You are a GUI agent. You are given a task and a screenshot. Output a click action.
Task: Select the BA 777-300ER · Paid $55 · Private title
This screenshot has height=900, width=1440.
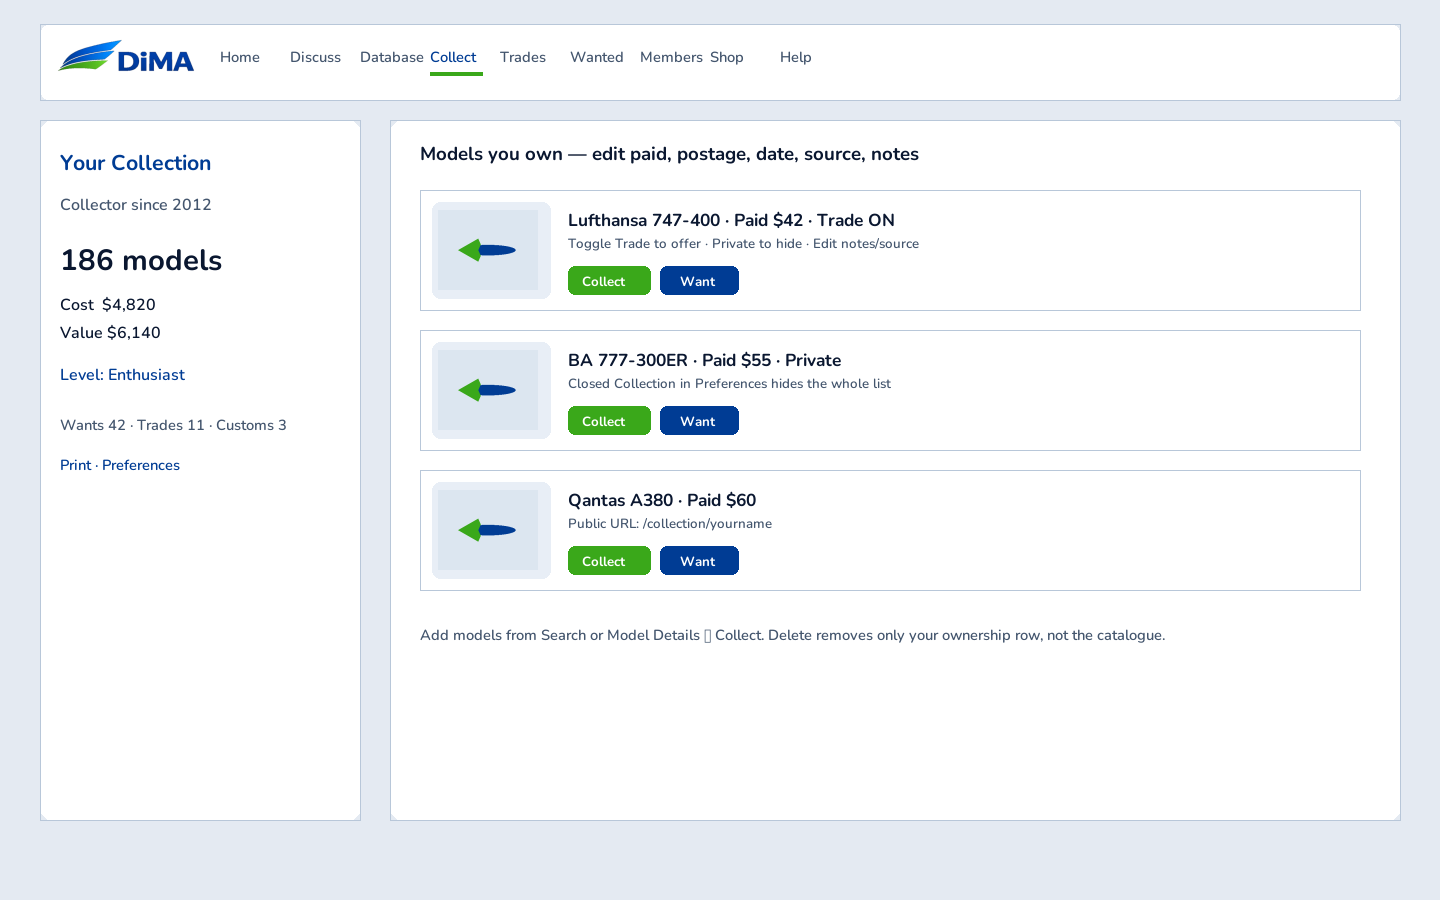point(704,360)
